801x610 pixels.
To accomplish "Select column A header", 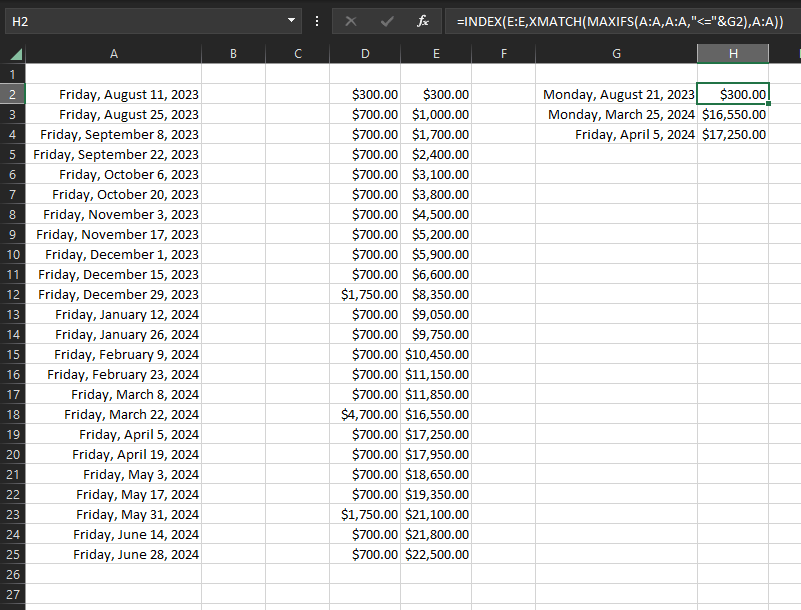I will tap(113, 54).
